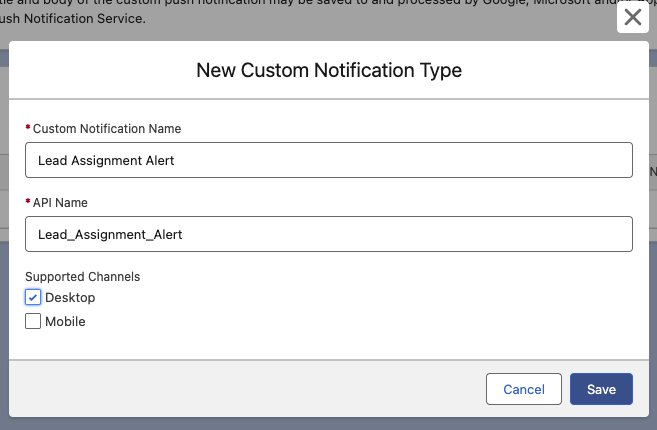This screenshot has width=657, height=430.
Task: Uncheck the Desktop channel checkbox
Action: pos(33,298)
